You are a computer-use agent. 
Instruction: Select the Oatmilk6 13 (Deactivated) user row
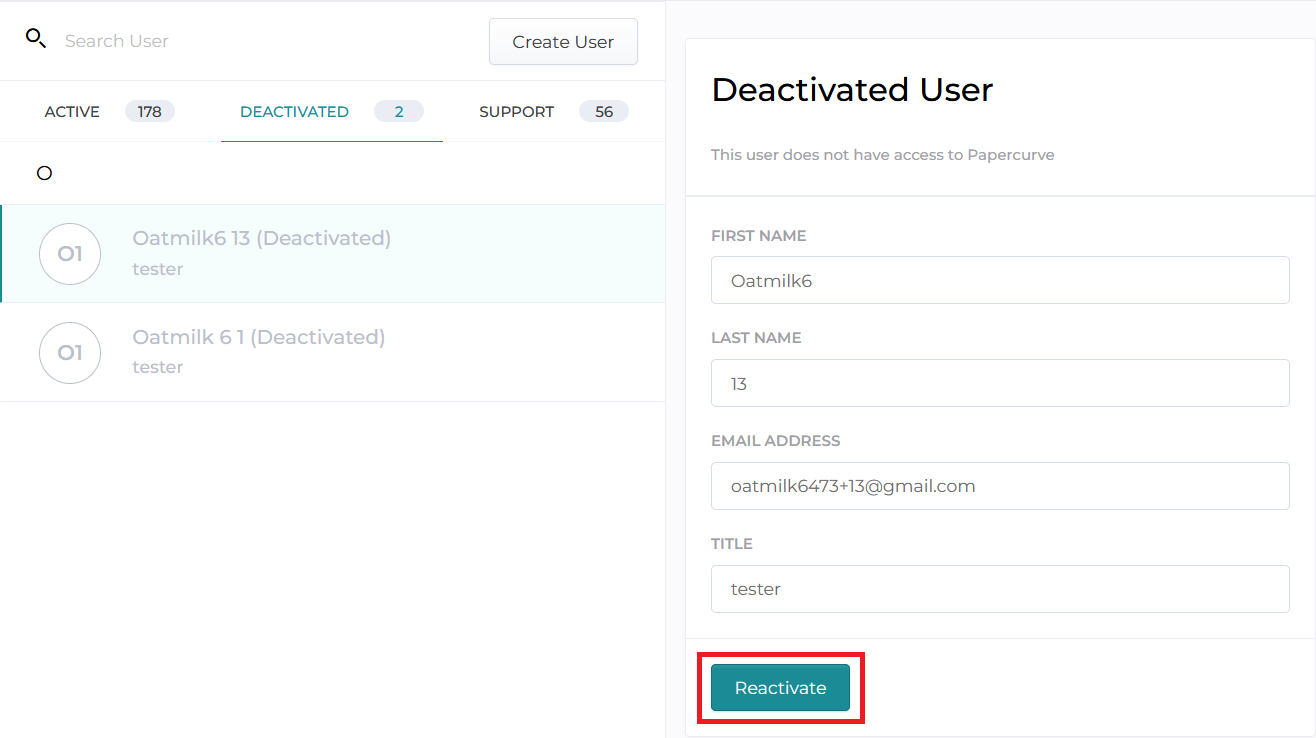[x=333, y=254]
